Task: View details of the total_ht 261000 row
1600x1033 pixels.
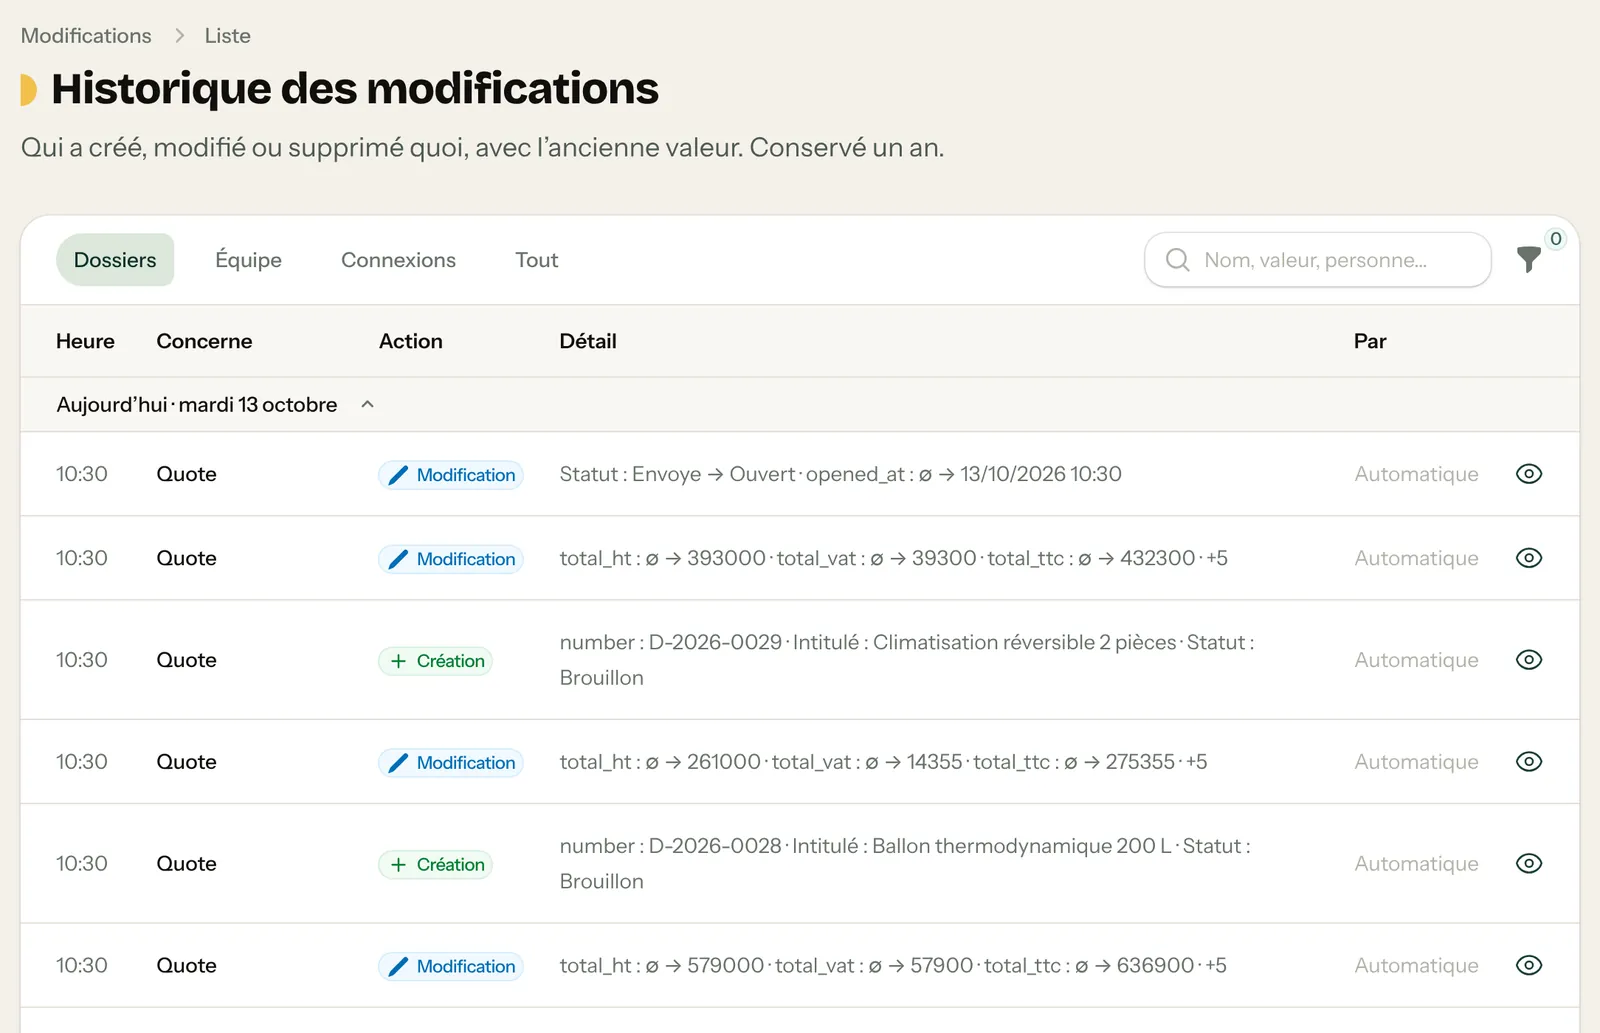Action: 1529,762
